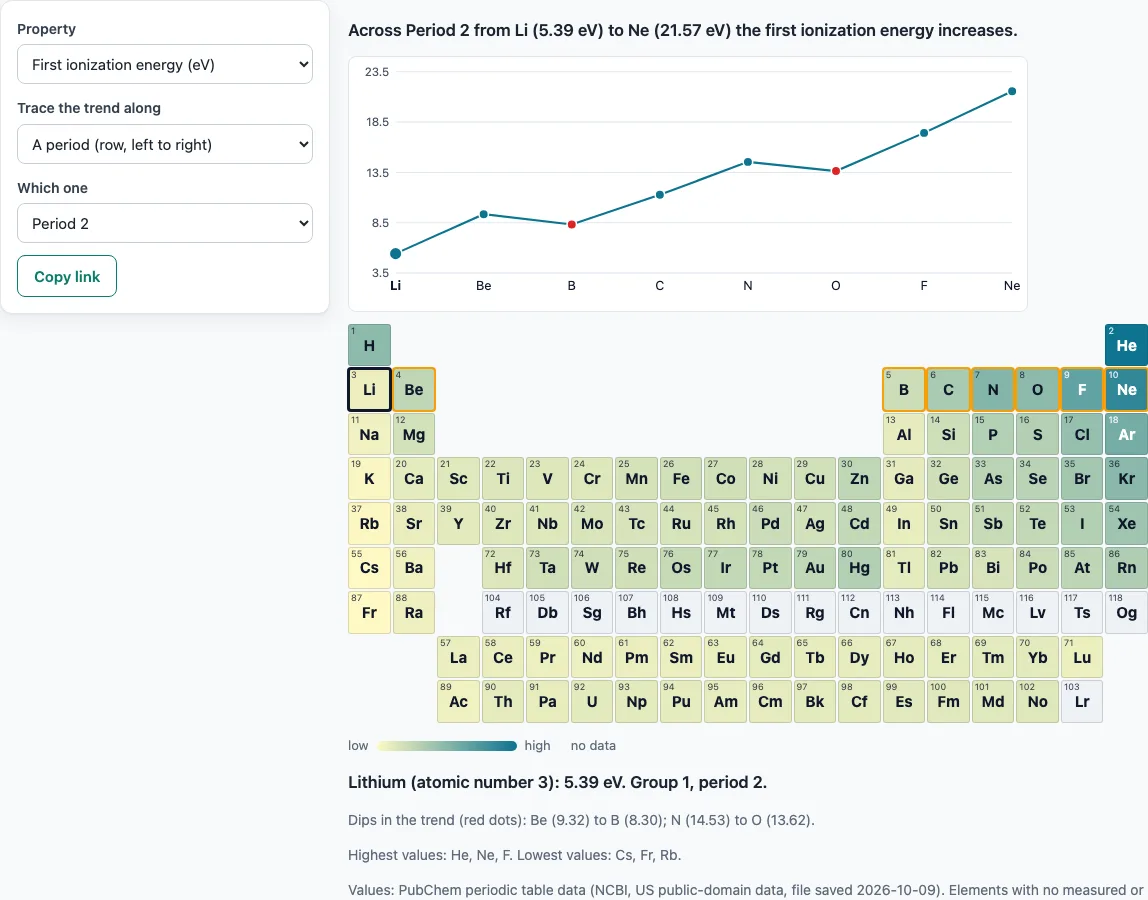1148x900 pixels.
Task: Select the Cesium (Cs) element cell
Action: click(x=369, y=568)
